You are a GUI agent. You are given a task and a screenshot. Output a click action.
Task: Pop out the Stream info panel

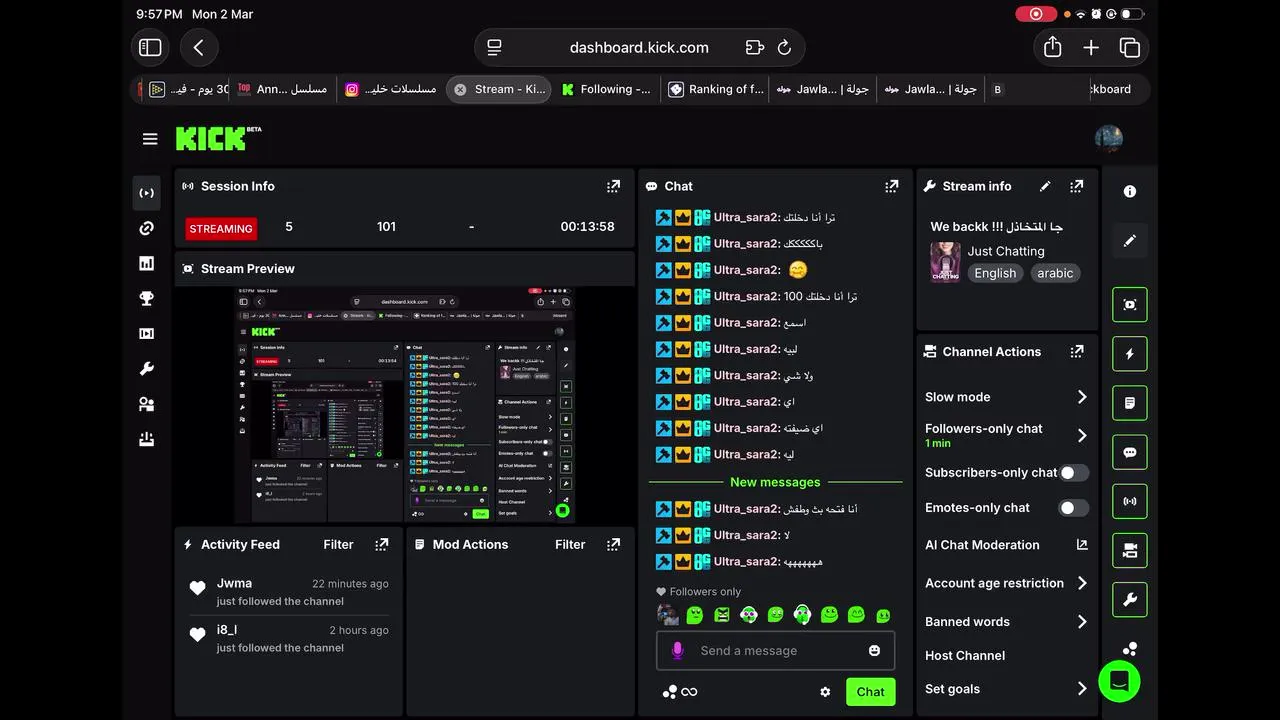tap(1077, 186)
